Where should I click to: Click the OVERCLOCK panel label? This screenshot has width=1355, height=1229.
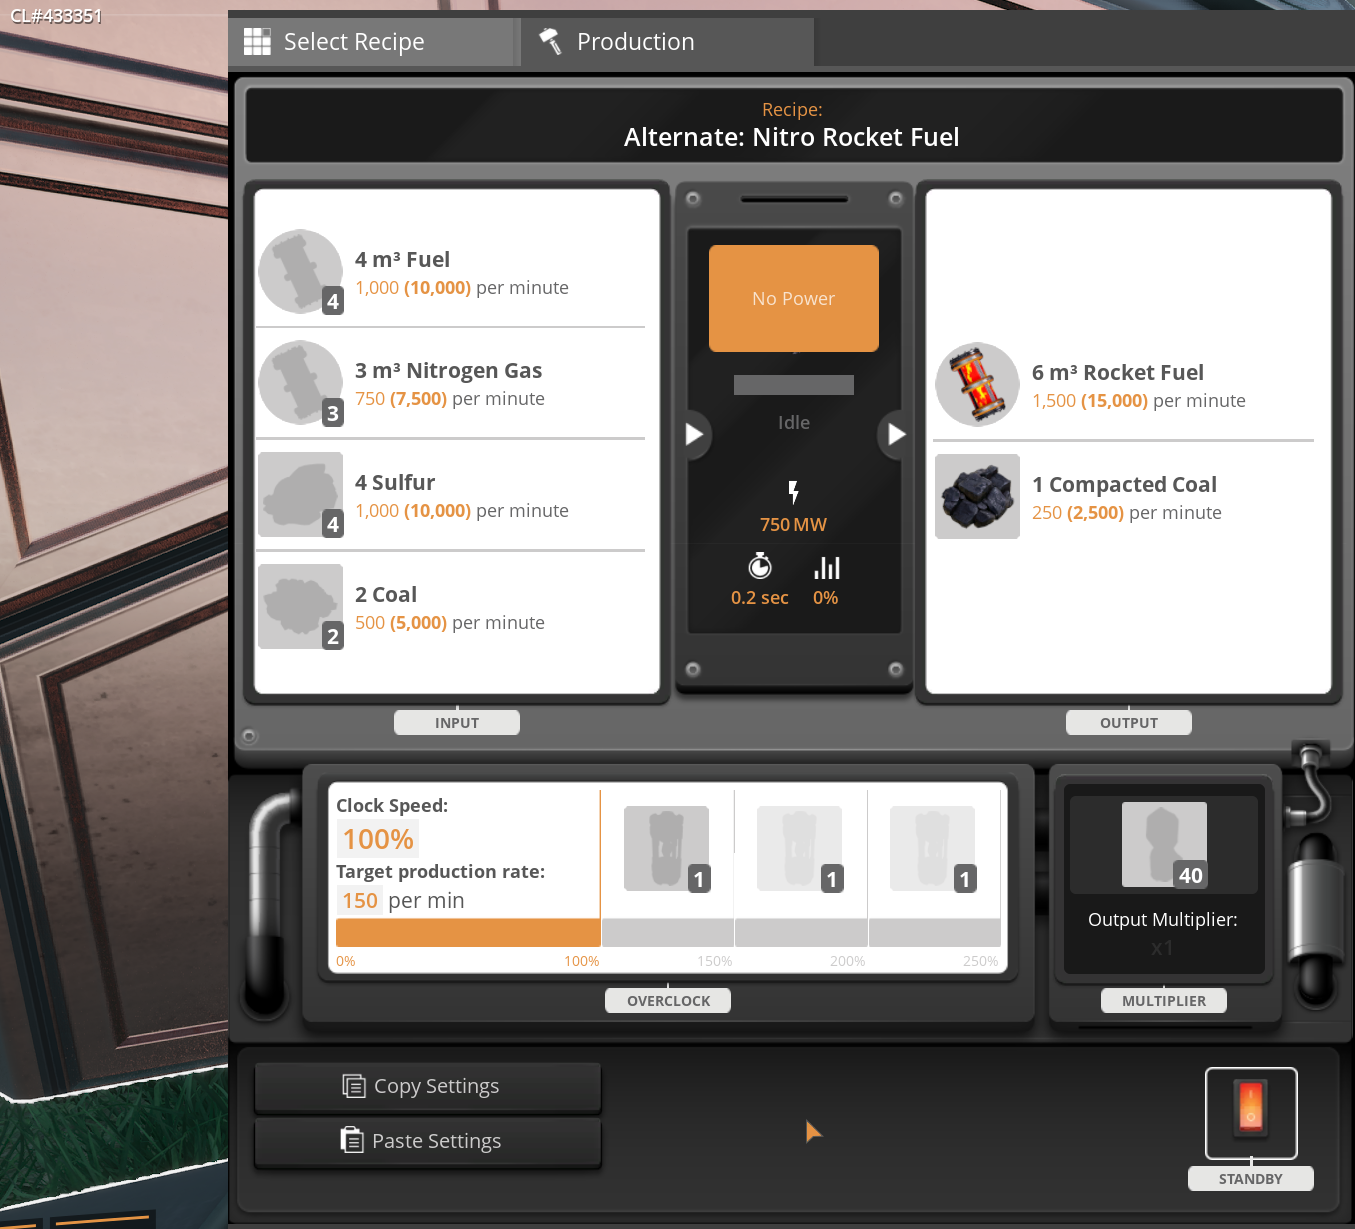pyautogui.click(x=668, y=1001)
